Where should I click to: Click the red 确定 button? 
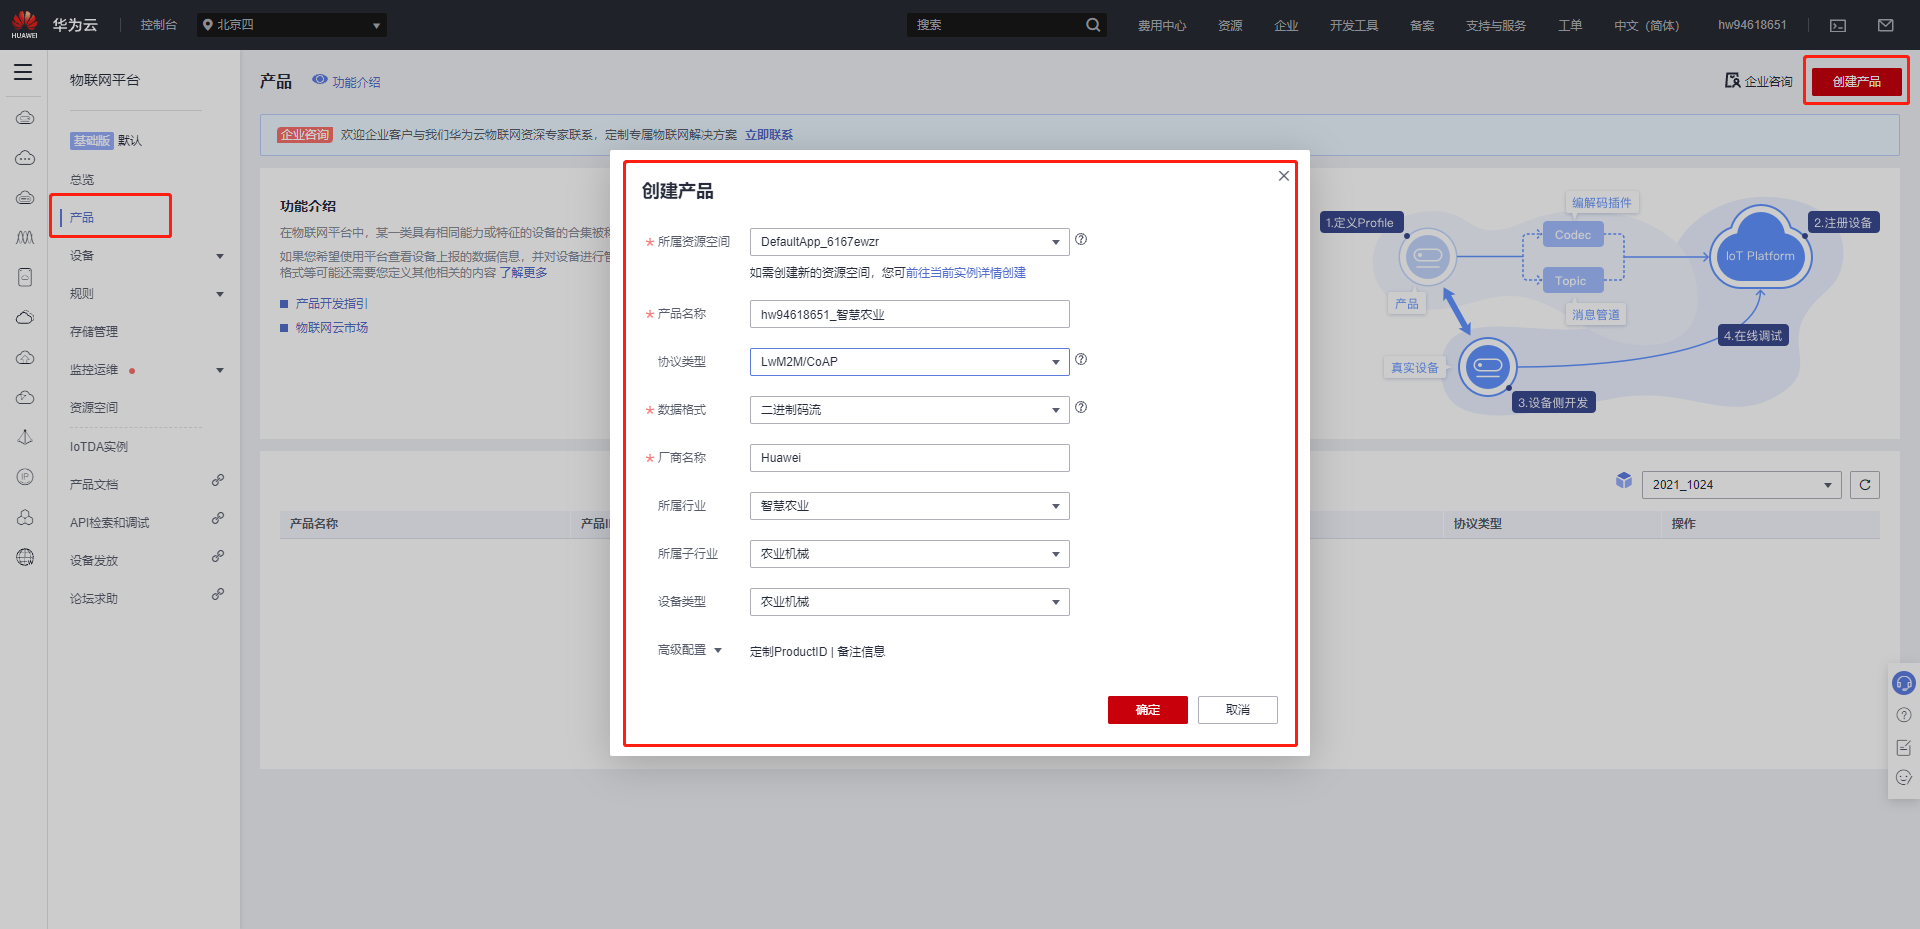click(1148, 710)
